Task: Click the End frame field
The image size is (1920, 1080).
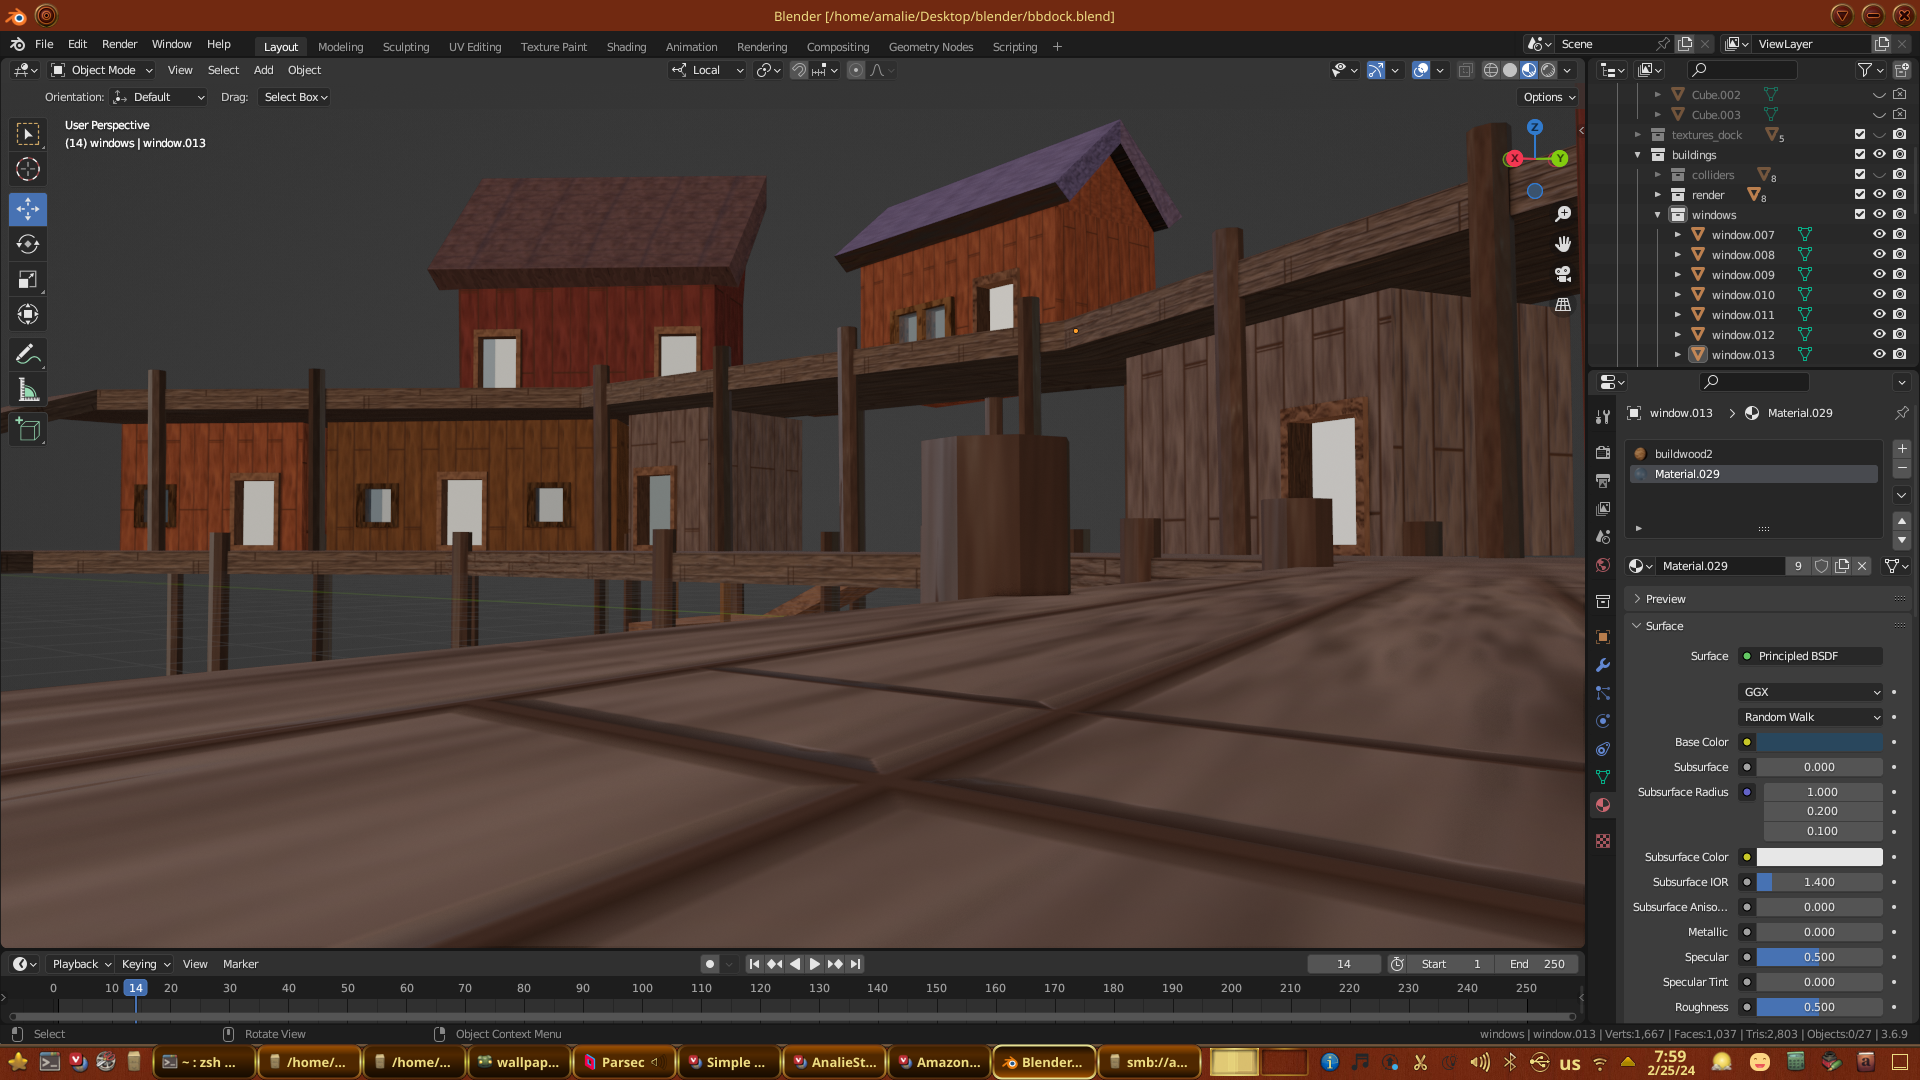Action: pos(1538,964)
